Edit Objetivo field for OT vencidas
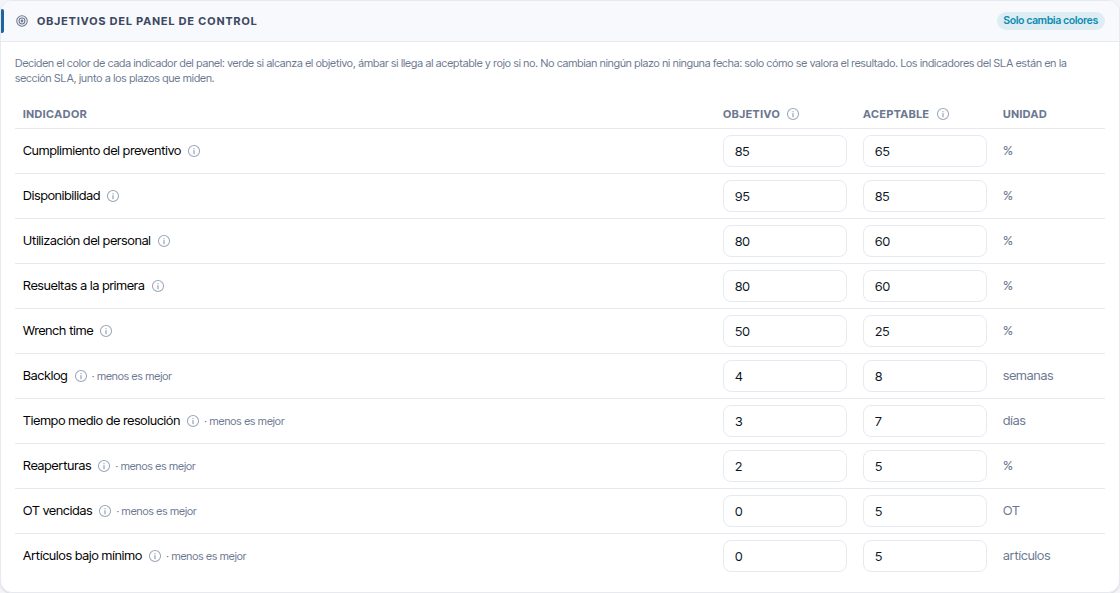Viewport: 1120px width, 593px height. [x=785, y=512]
